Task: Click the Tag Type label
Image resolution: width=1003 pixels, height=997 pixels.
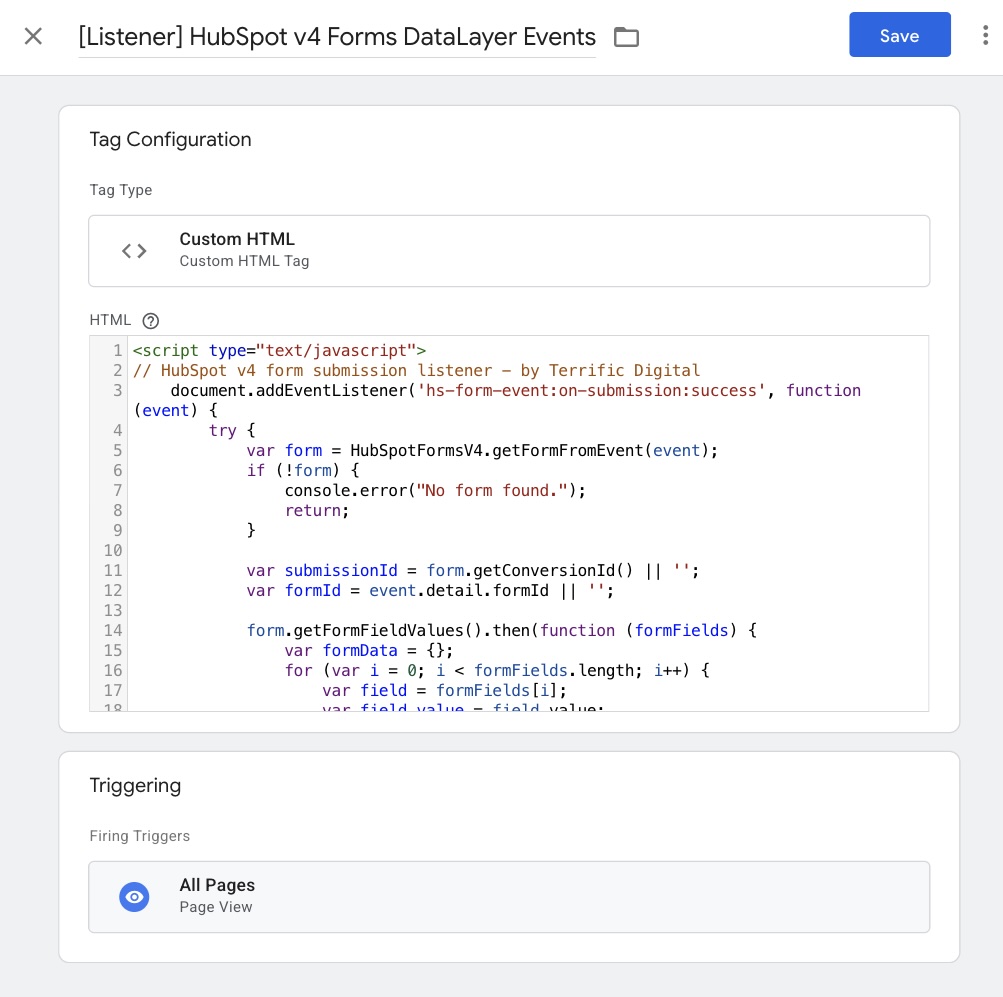Action: point(121,190)
